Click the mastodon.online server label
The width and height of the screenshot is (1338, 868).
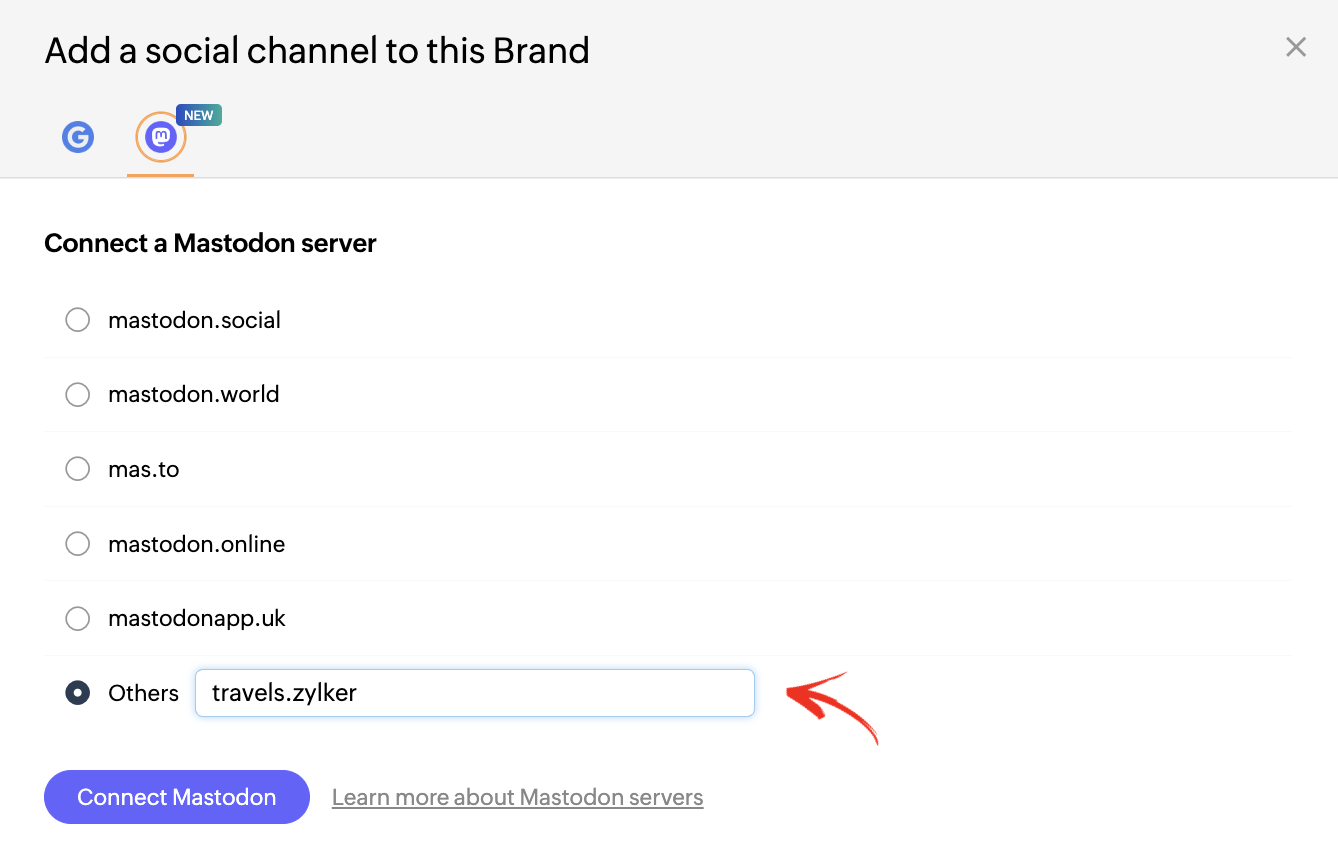196,544
